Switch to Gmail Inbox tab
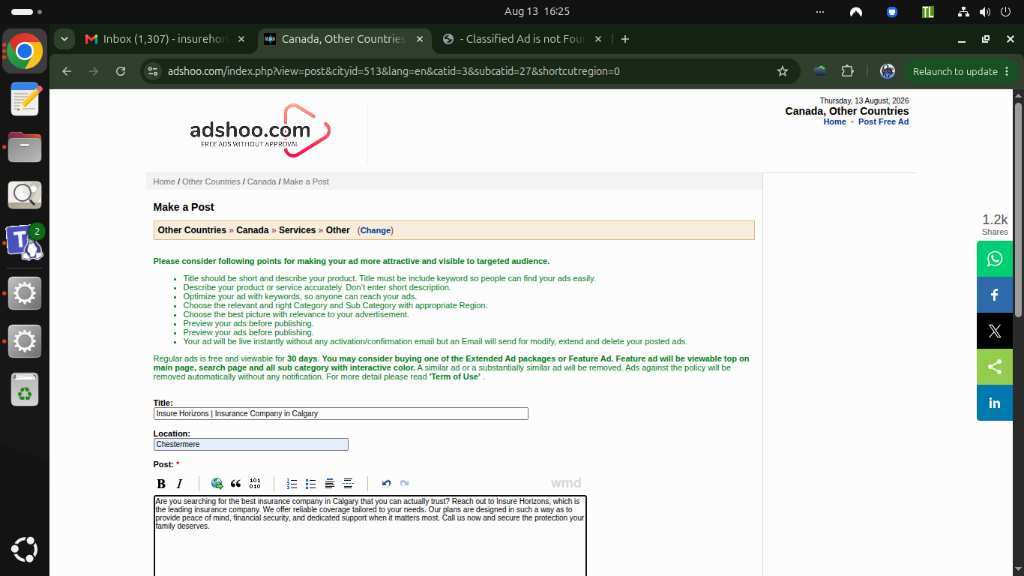 point(165,39)
